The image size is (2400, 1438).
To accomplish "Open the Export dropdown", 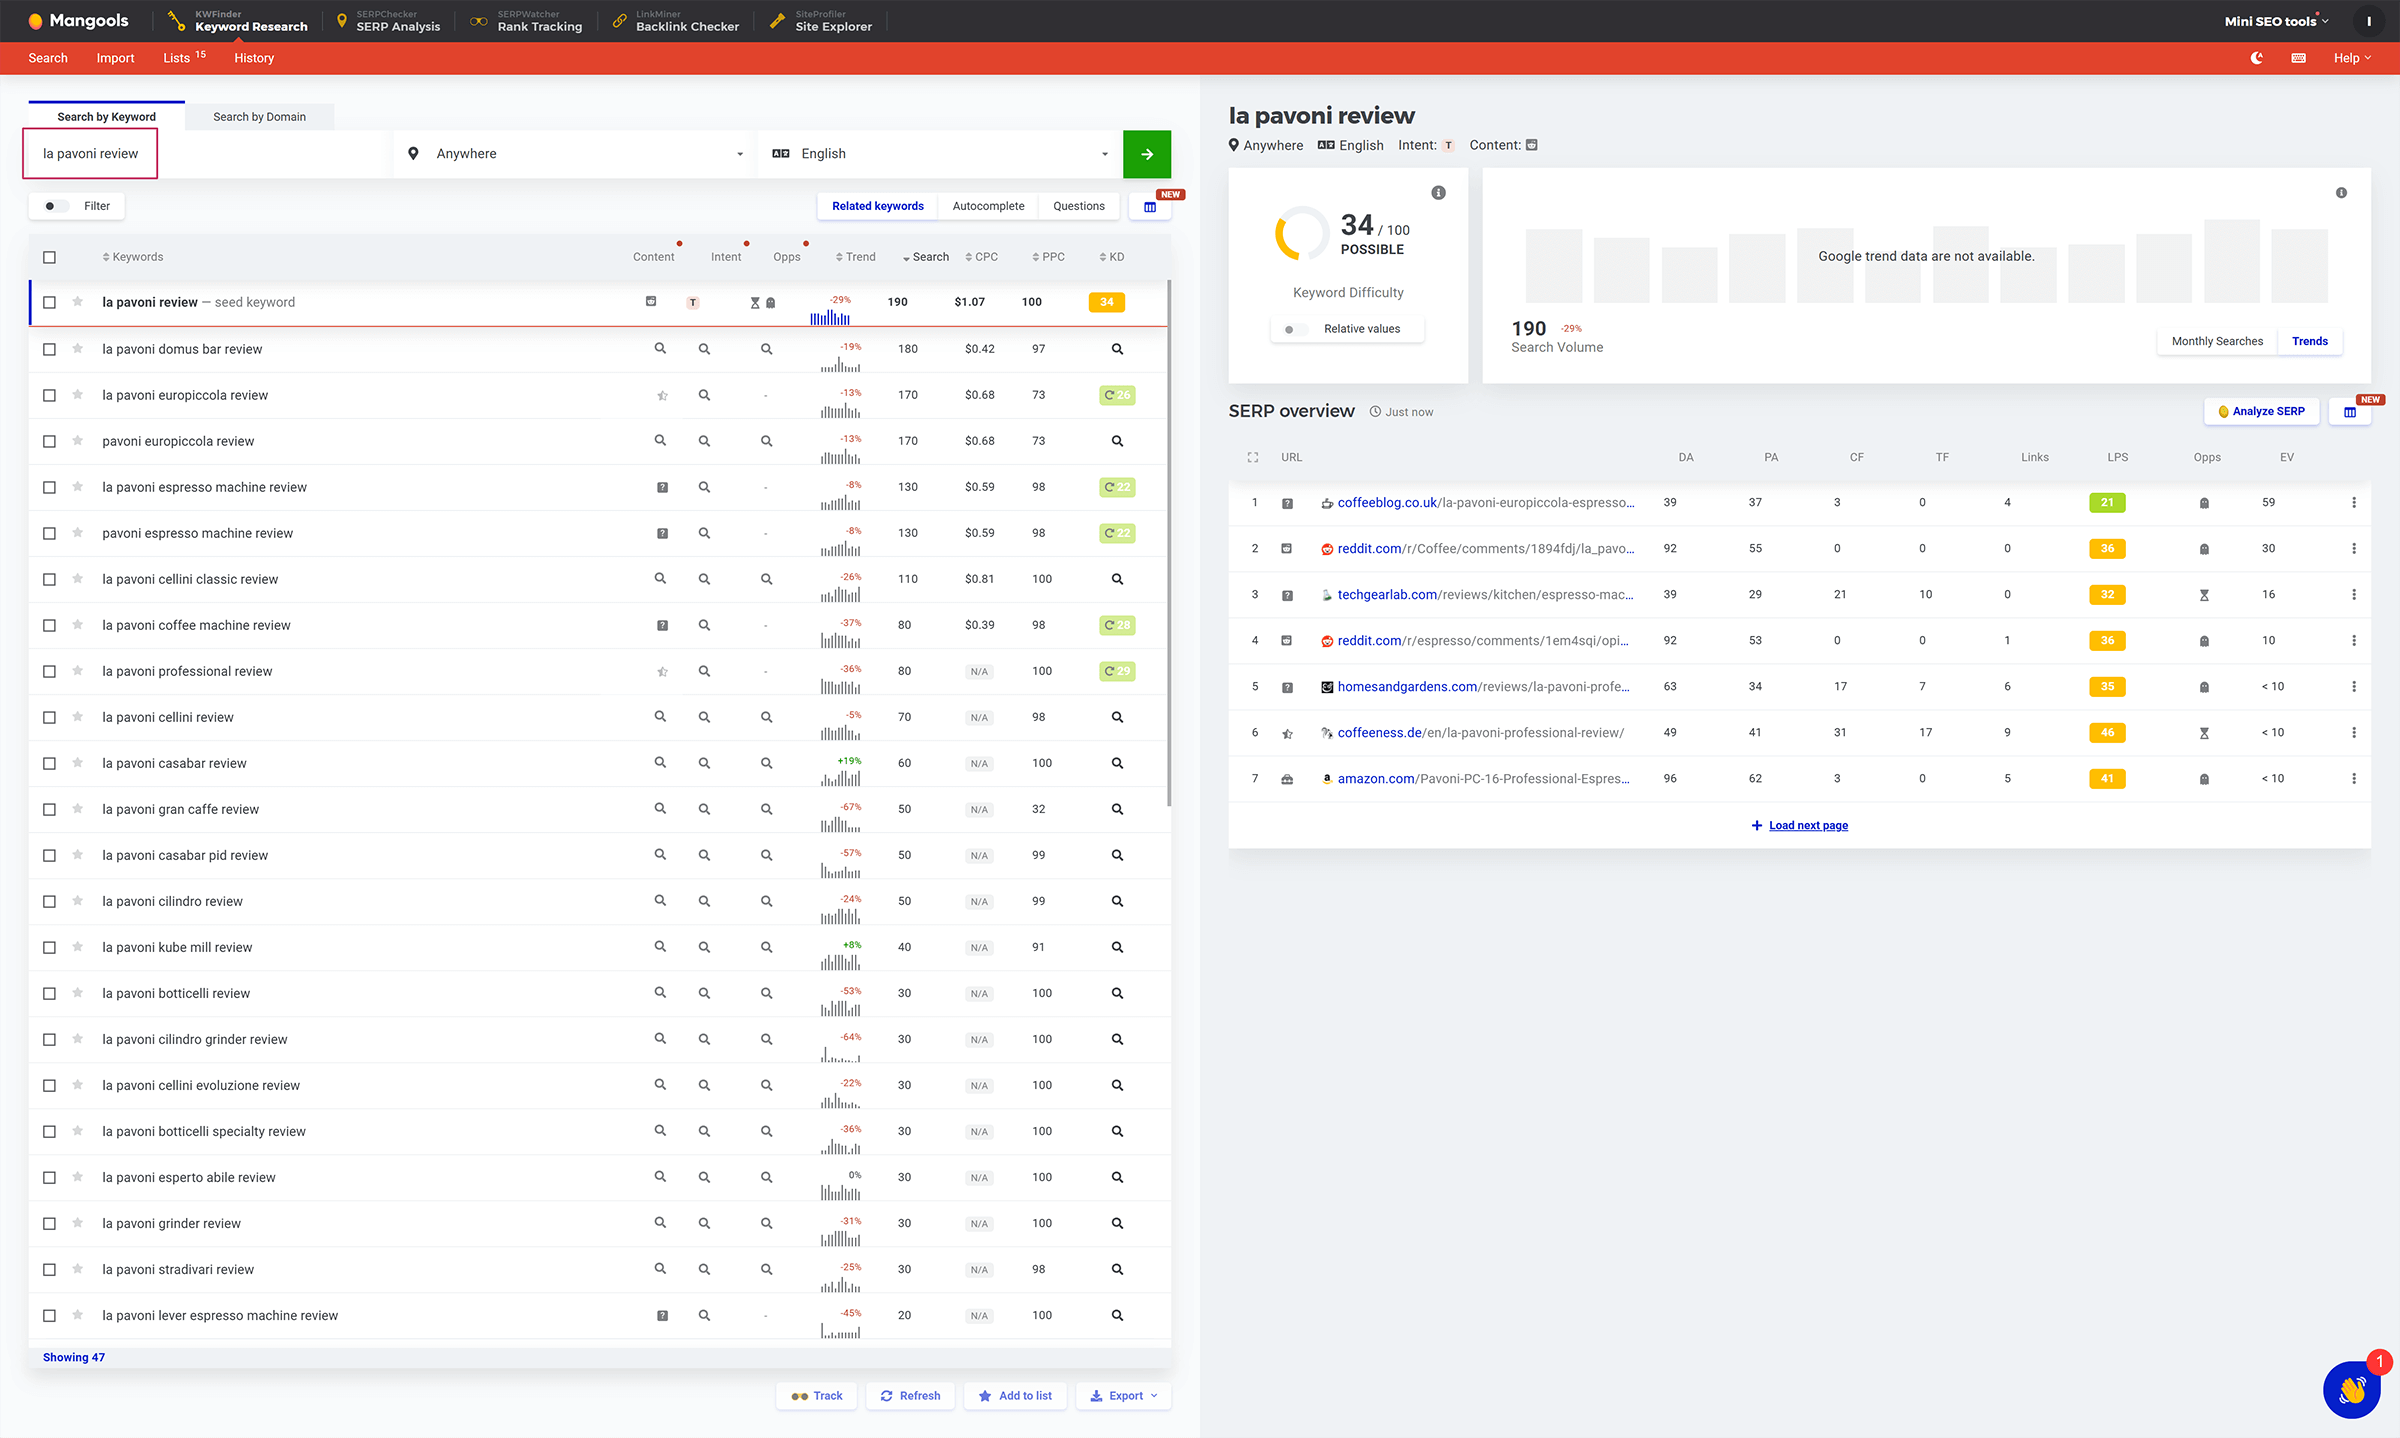I will click(x=1123, y=1396).
